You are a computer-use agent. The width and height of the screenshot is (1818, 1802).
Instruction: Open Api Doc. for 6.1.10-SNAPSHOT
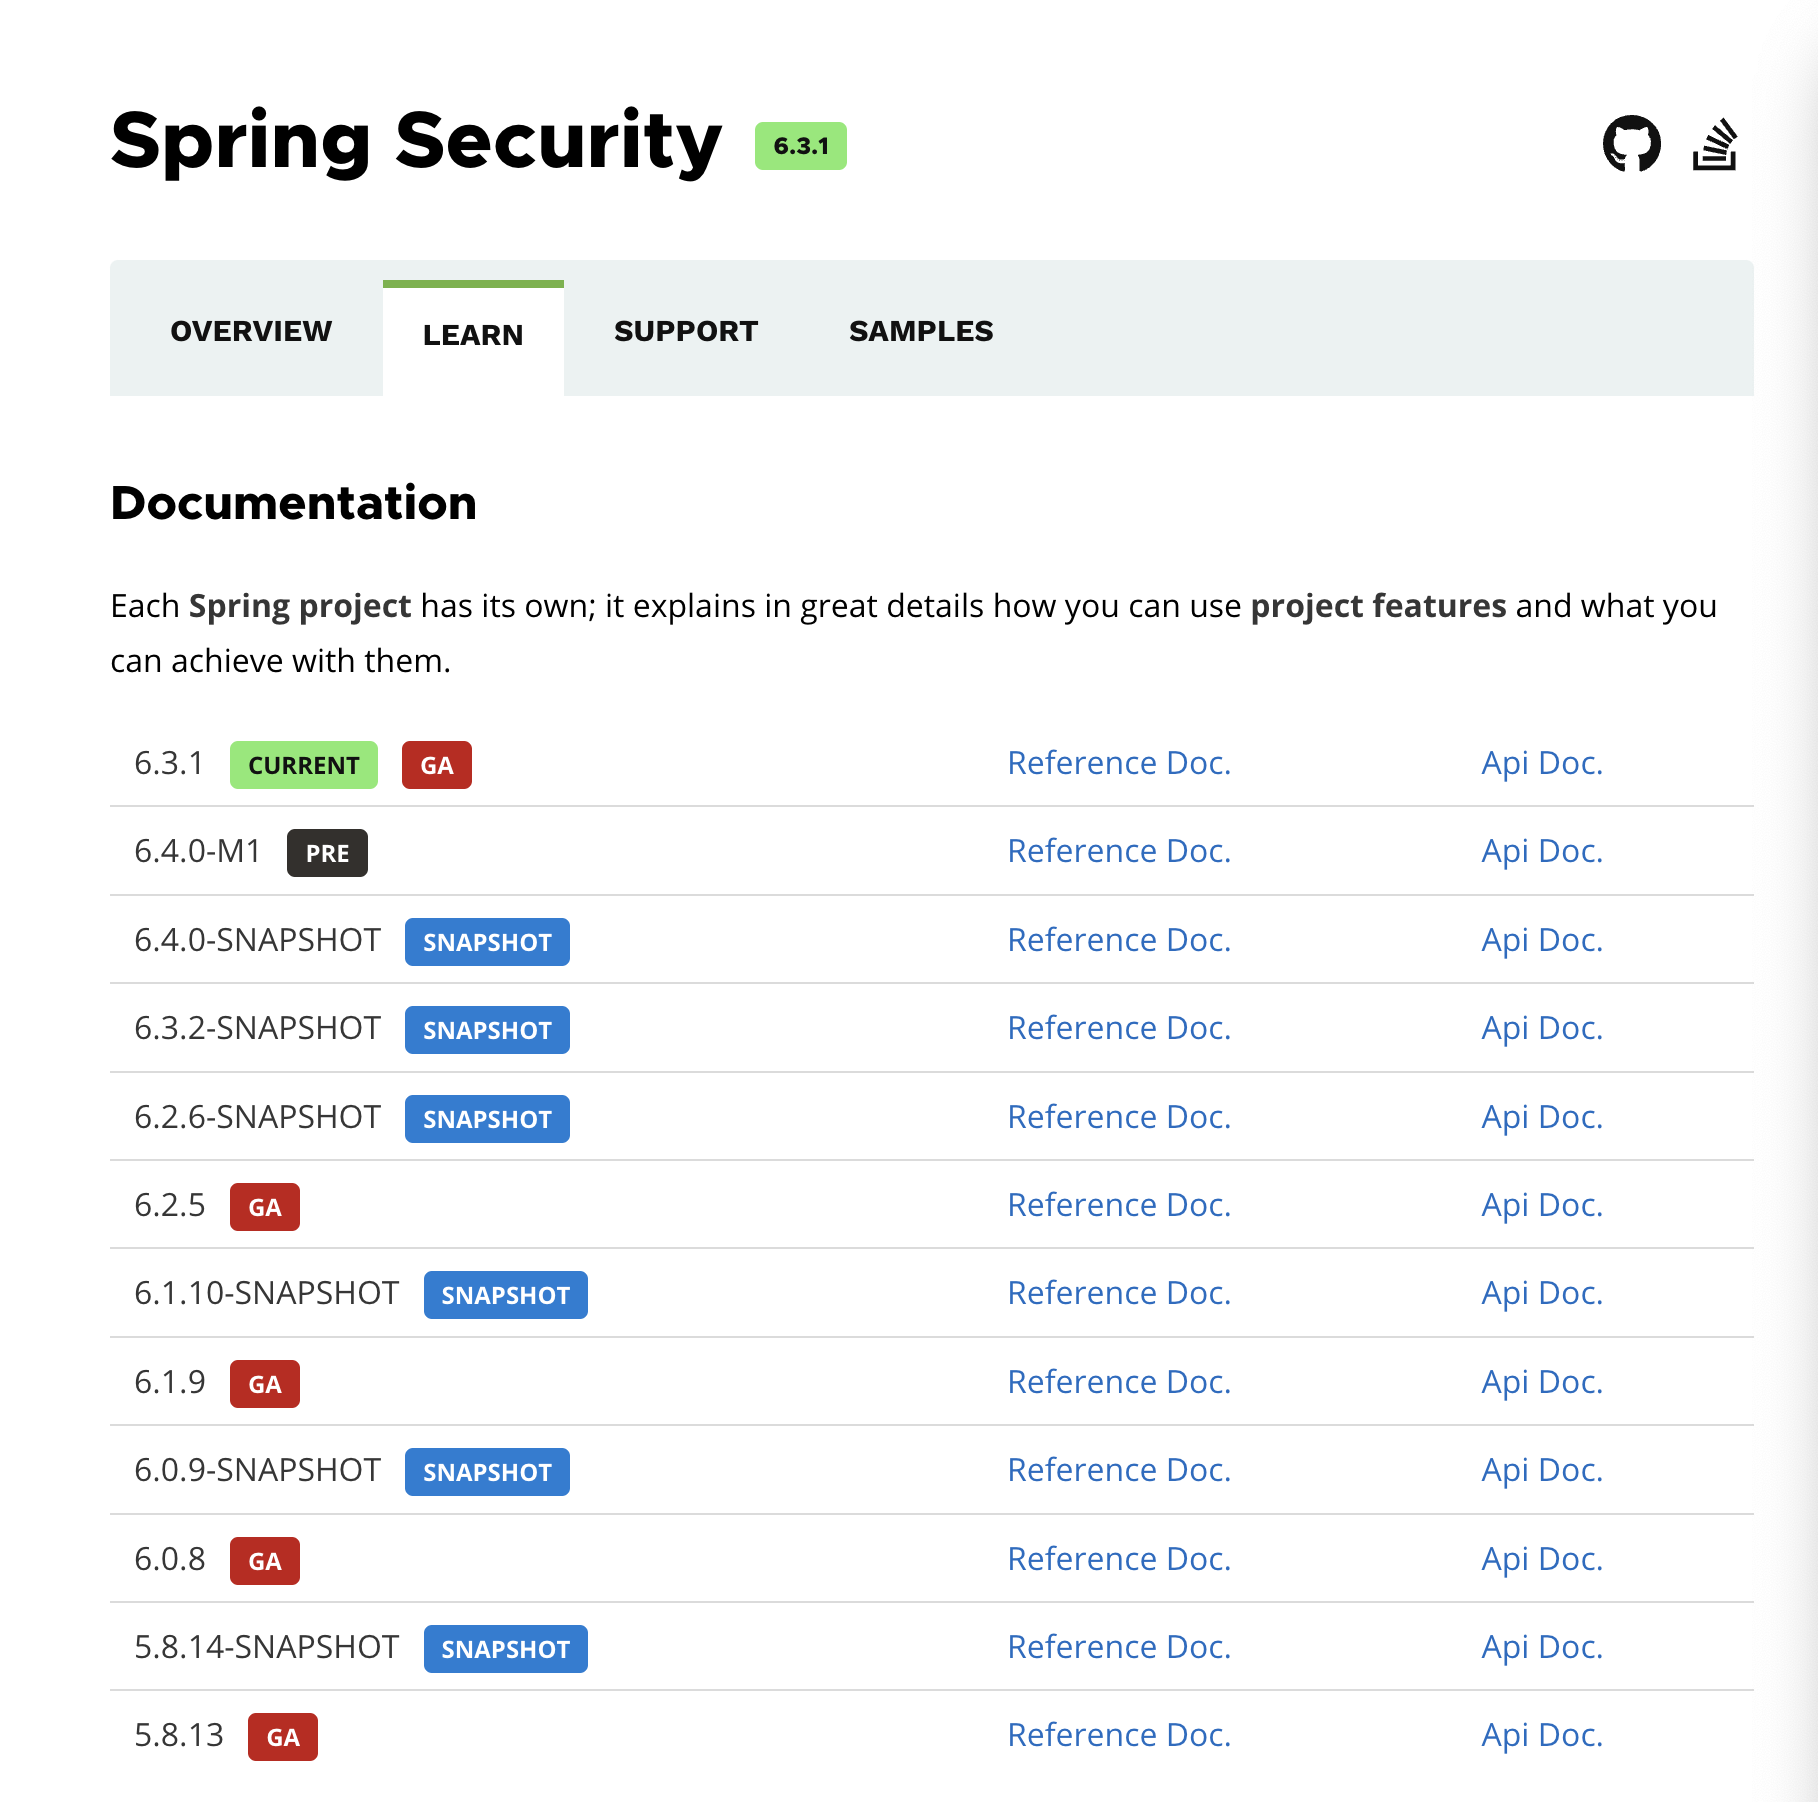click(x=1542, y=1293)
